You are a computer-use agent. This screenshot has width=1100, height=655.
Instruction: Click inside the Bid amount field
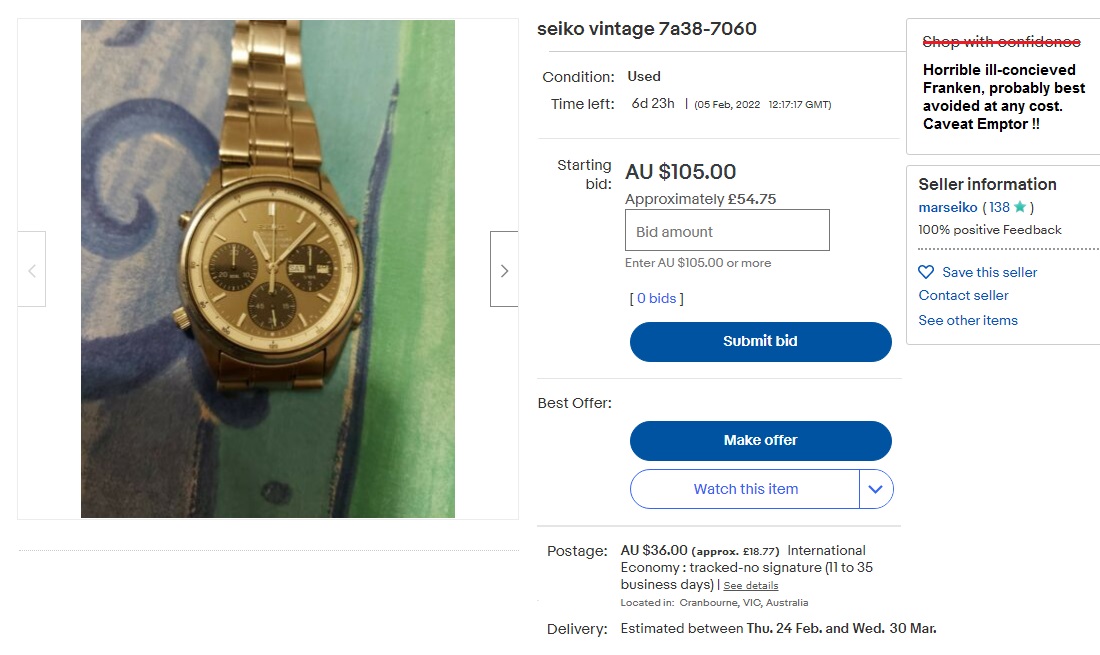pyautogui.click(x=727, y=230)
